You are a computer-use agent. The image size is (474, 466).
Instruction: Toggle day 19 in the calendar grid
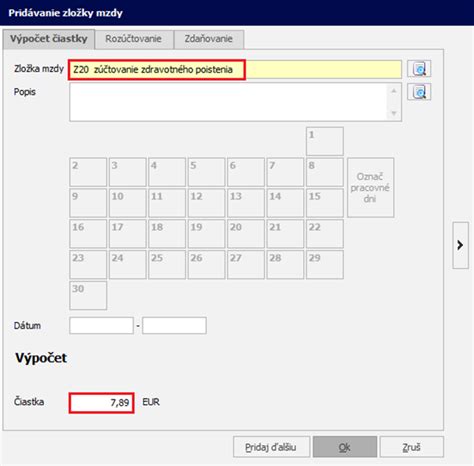pyautogui.click(x=206, y=234)
